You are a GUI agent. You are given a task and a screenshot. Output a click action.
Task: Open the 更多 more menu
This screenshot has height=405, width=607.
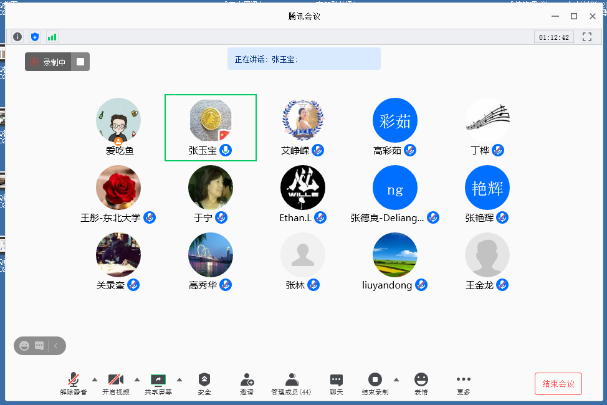[463, 383]
